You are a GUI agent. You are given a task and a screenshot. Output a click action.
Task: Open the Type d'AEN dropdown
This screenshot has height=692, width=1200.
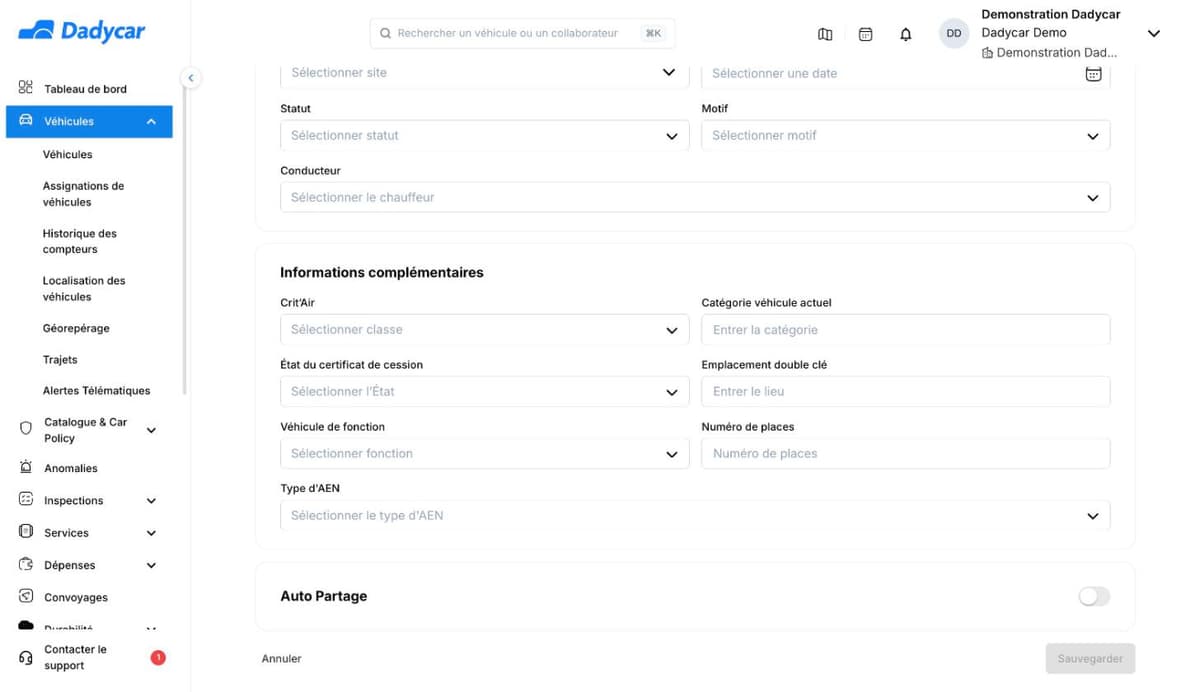click(x=695, y=516)
